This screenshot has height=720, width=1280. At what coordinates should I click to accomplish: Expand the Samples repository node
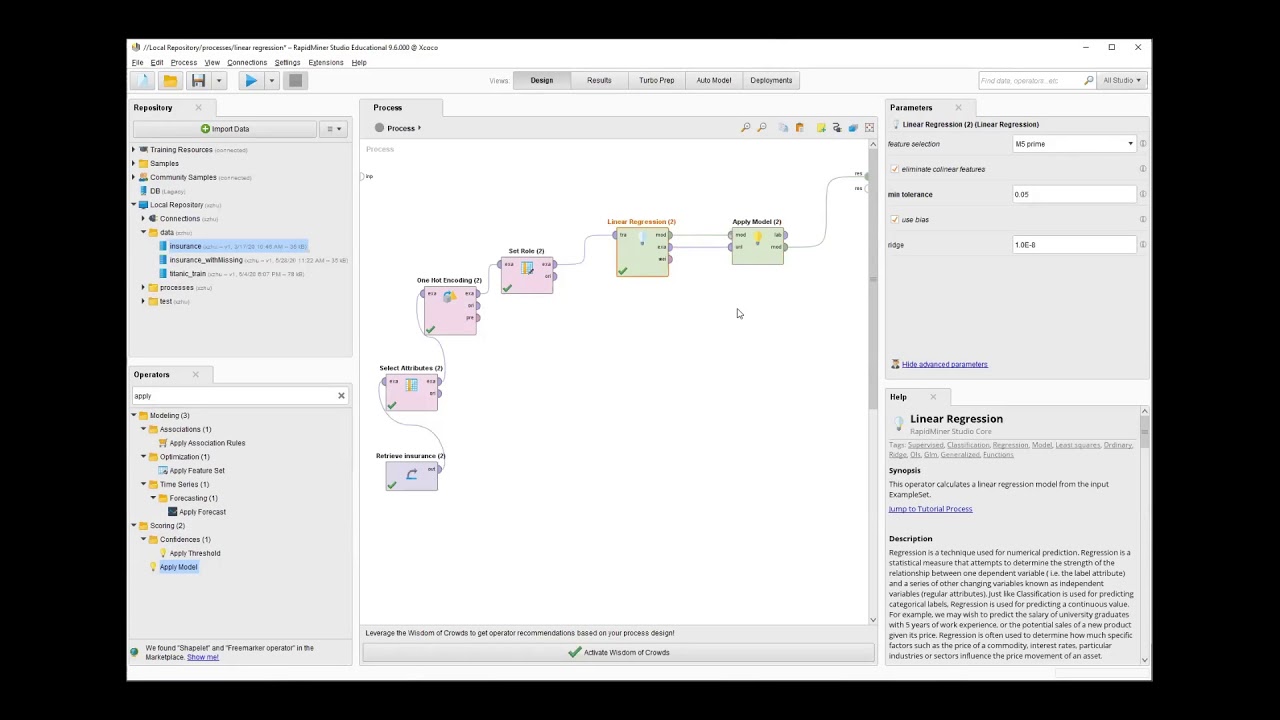tap(134, 163)
